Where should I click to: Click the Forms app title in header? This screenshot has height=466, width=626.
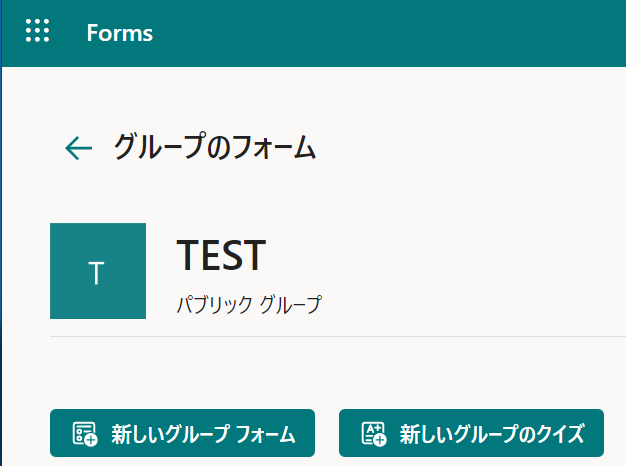(119, 33)
